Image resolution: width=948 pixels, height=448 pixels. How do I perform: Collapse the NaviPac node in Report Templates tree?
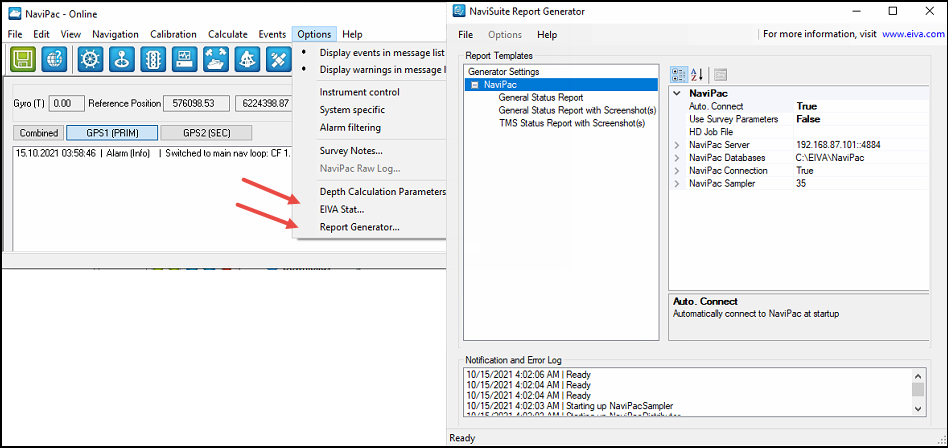(474, 85)
